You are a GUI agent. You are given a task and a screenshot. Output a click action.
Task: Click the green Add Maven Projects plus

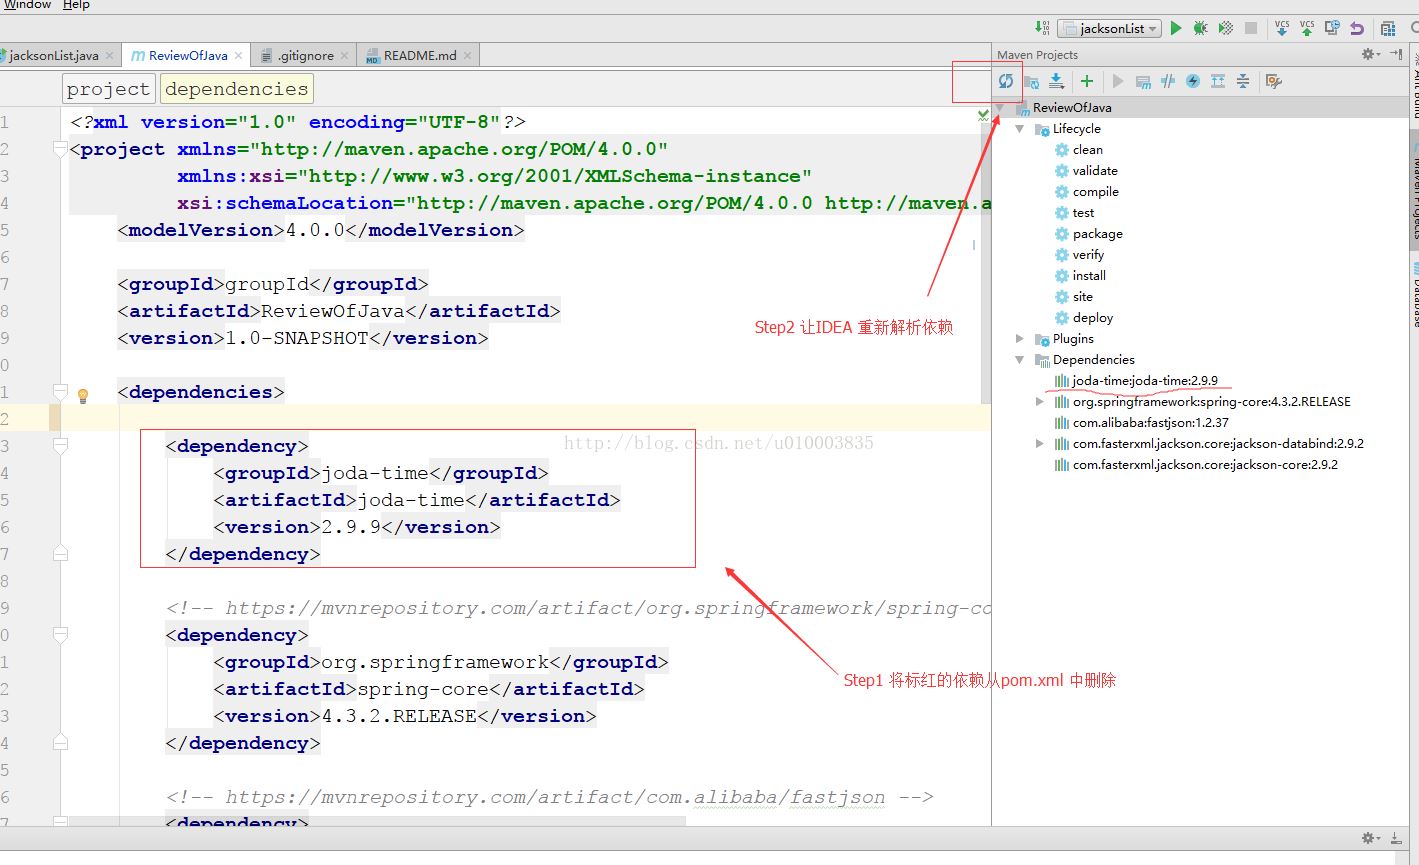(1087, 81)
